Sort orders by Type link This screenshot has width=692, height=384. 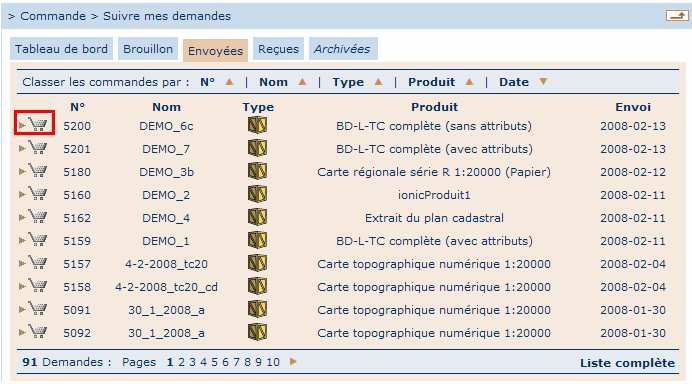tap(348, 82)
